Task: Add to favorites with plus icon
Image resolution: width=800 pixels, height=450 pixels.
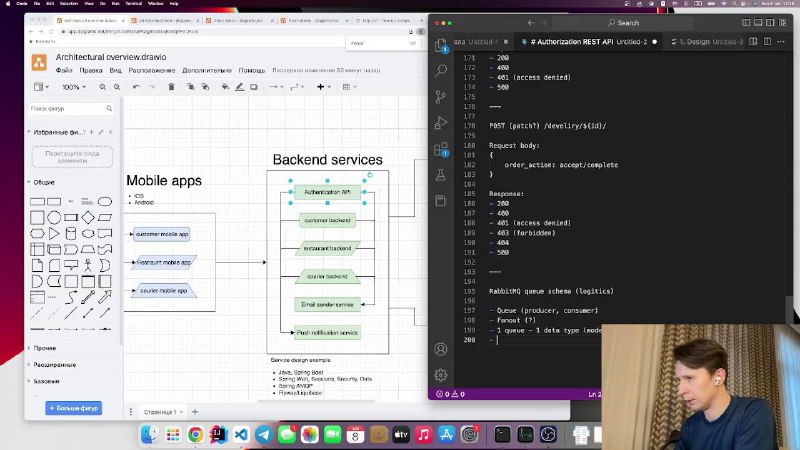Action: (92, 132)
